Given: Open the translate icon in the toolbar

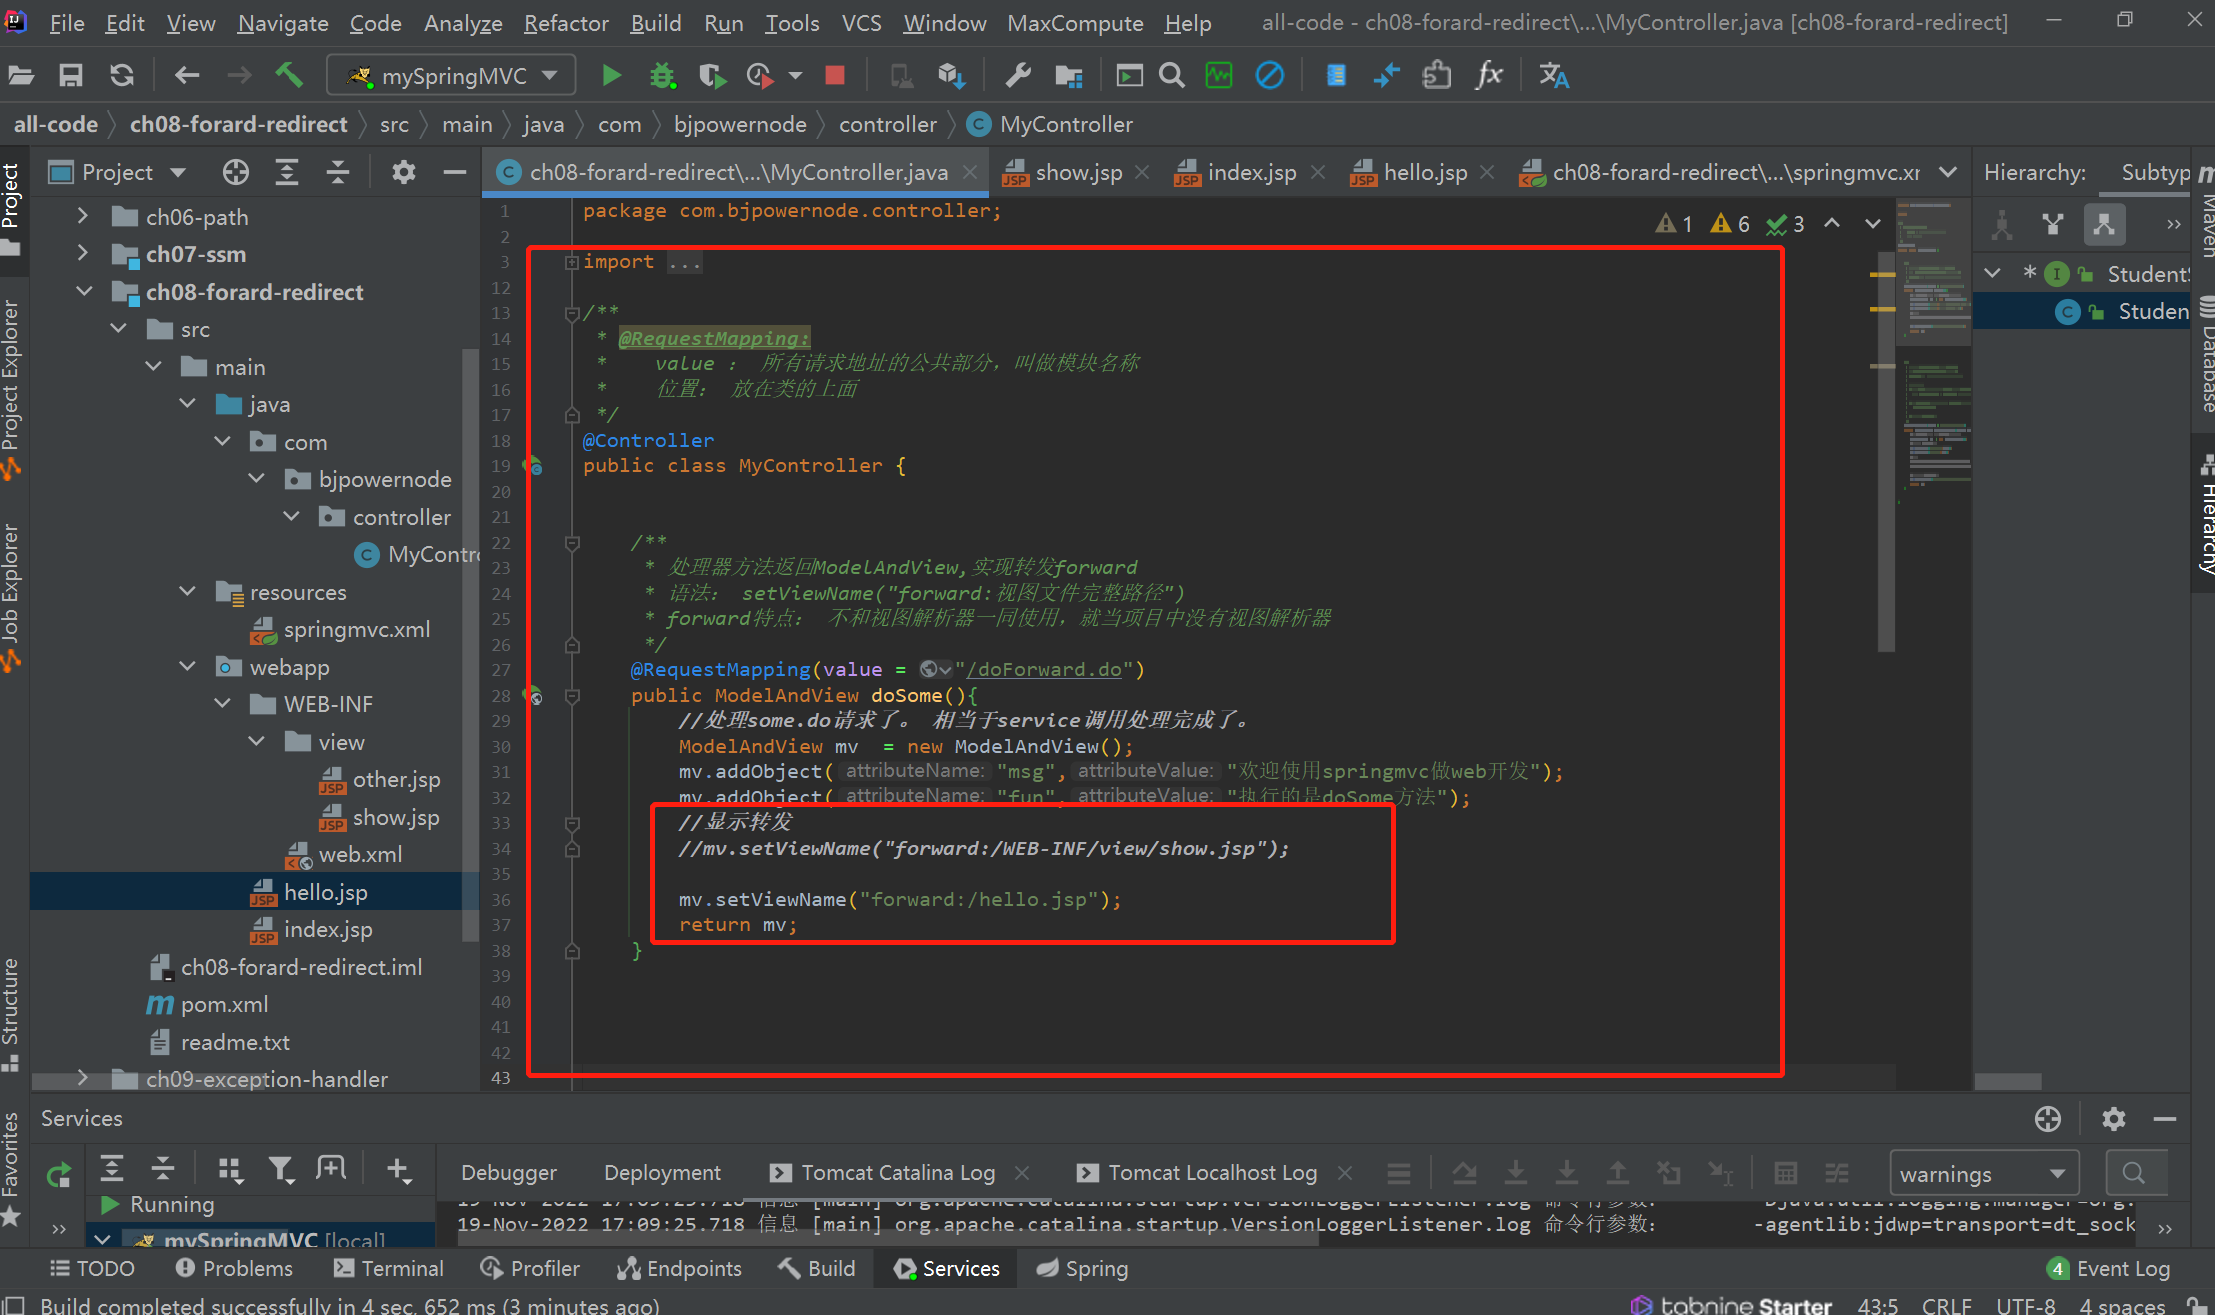Looking at the screenshot, I should pyautogui.click(x=1553, y=75).
